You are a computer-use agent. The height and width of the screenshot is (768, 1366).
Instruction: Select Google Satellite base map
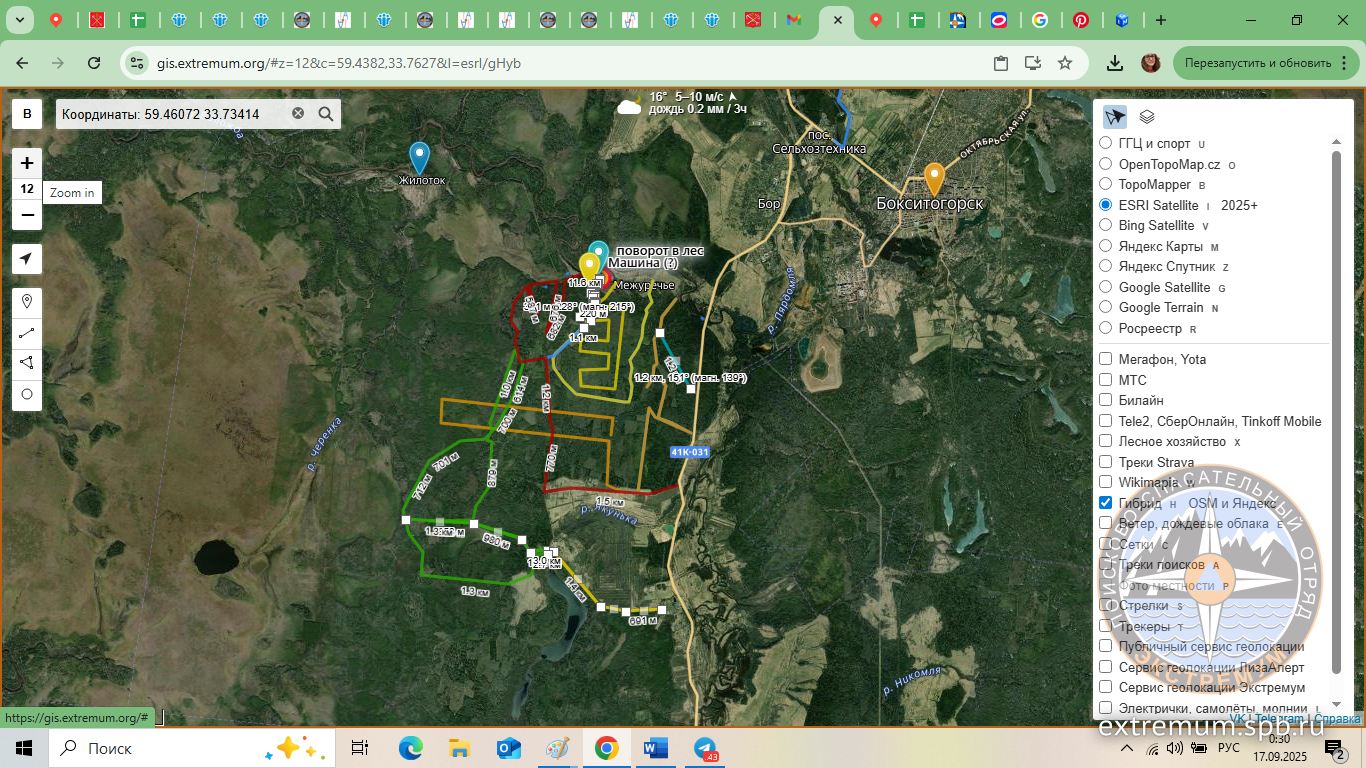point(1106,287)
